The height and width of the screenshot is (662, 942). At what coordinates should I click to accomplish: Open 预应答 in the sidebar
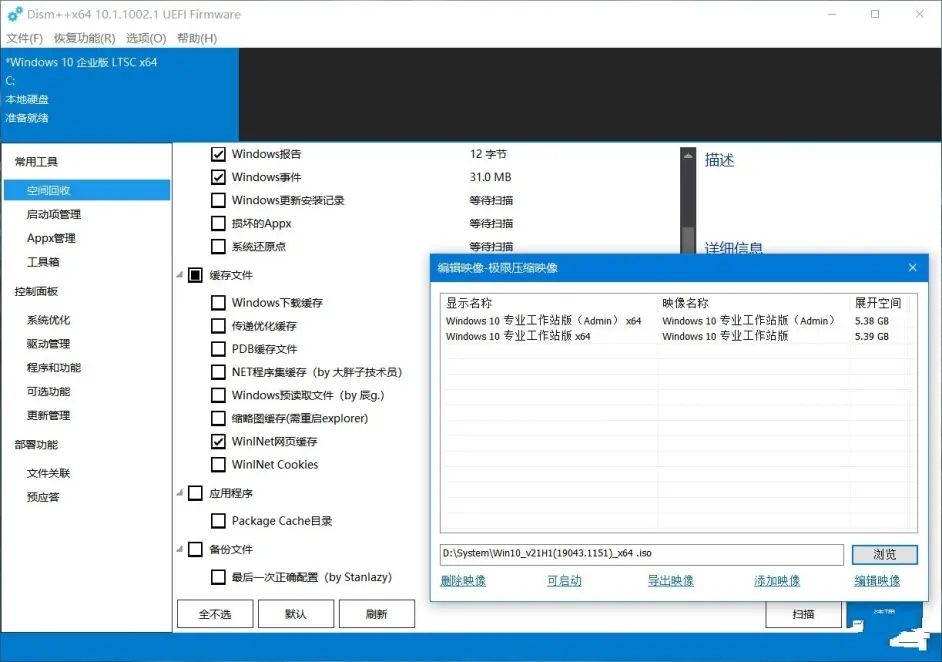(43, 497)
